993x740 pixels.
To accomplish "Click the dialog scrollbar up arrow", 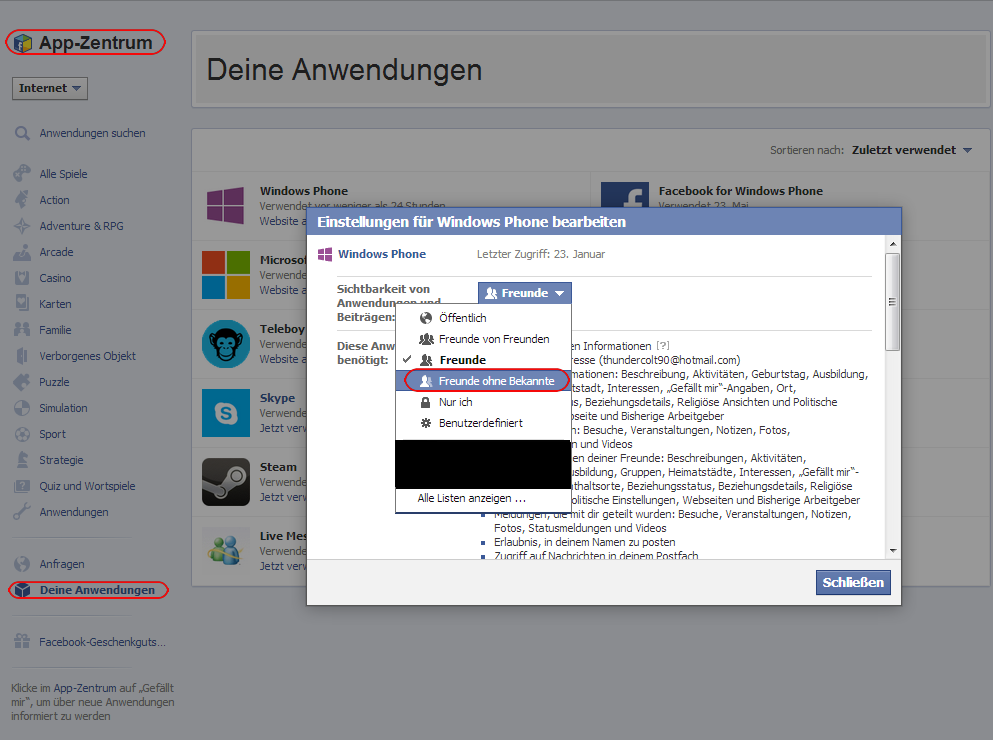I will pyautogui.click(x=892, y=244).
